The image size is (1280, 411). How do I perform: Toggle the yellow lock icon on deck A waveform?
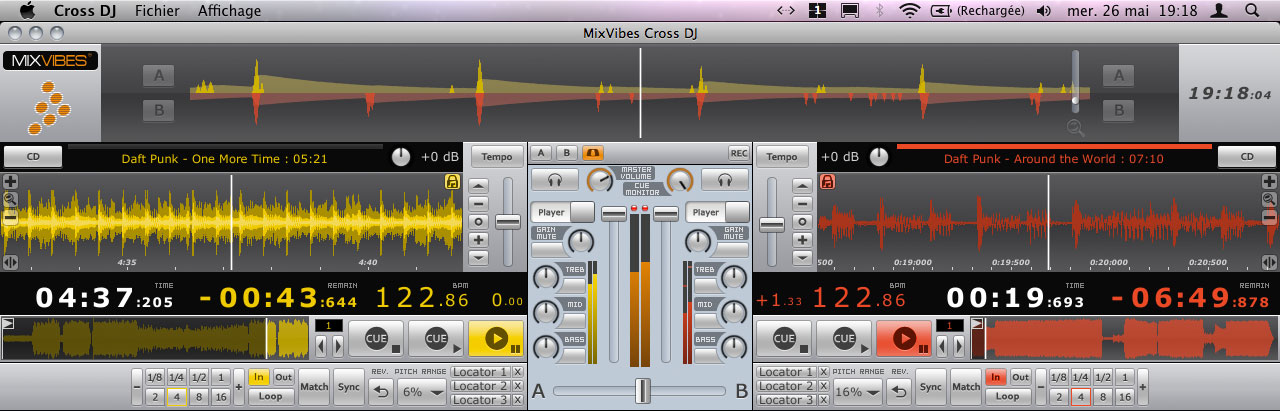(452, 182)
